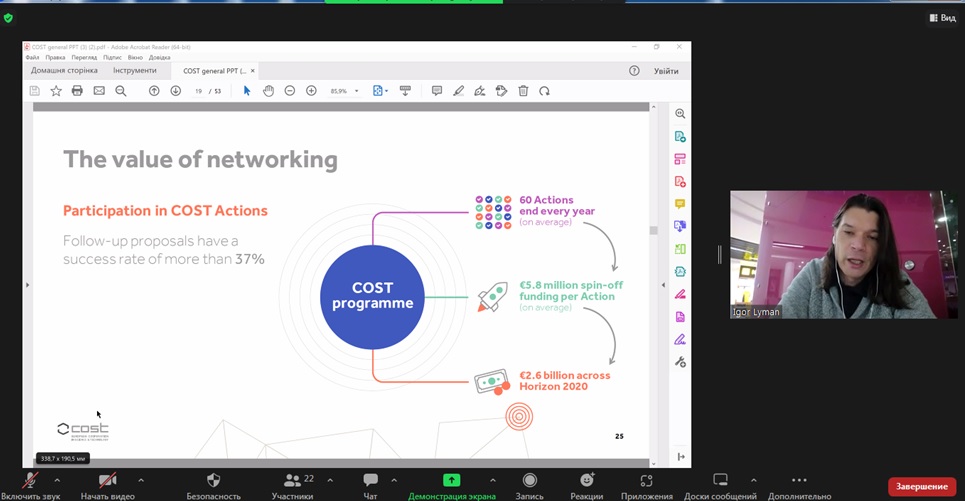Zoom in with the plus circle

coord(311,91)
